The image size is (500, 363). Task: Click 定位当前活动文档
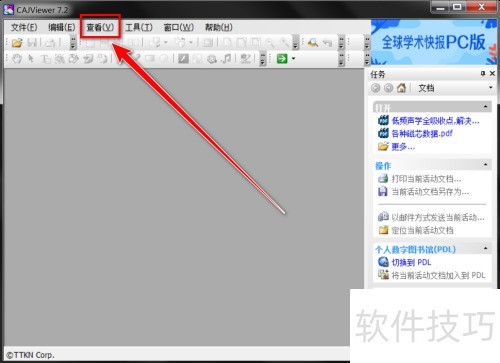[422, 230]
